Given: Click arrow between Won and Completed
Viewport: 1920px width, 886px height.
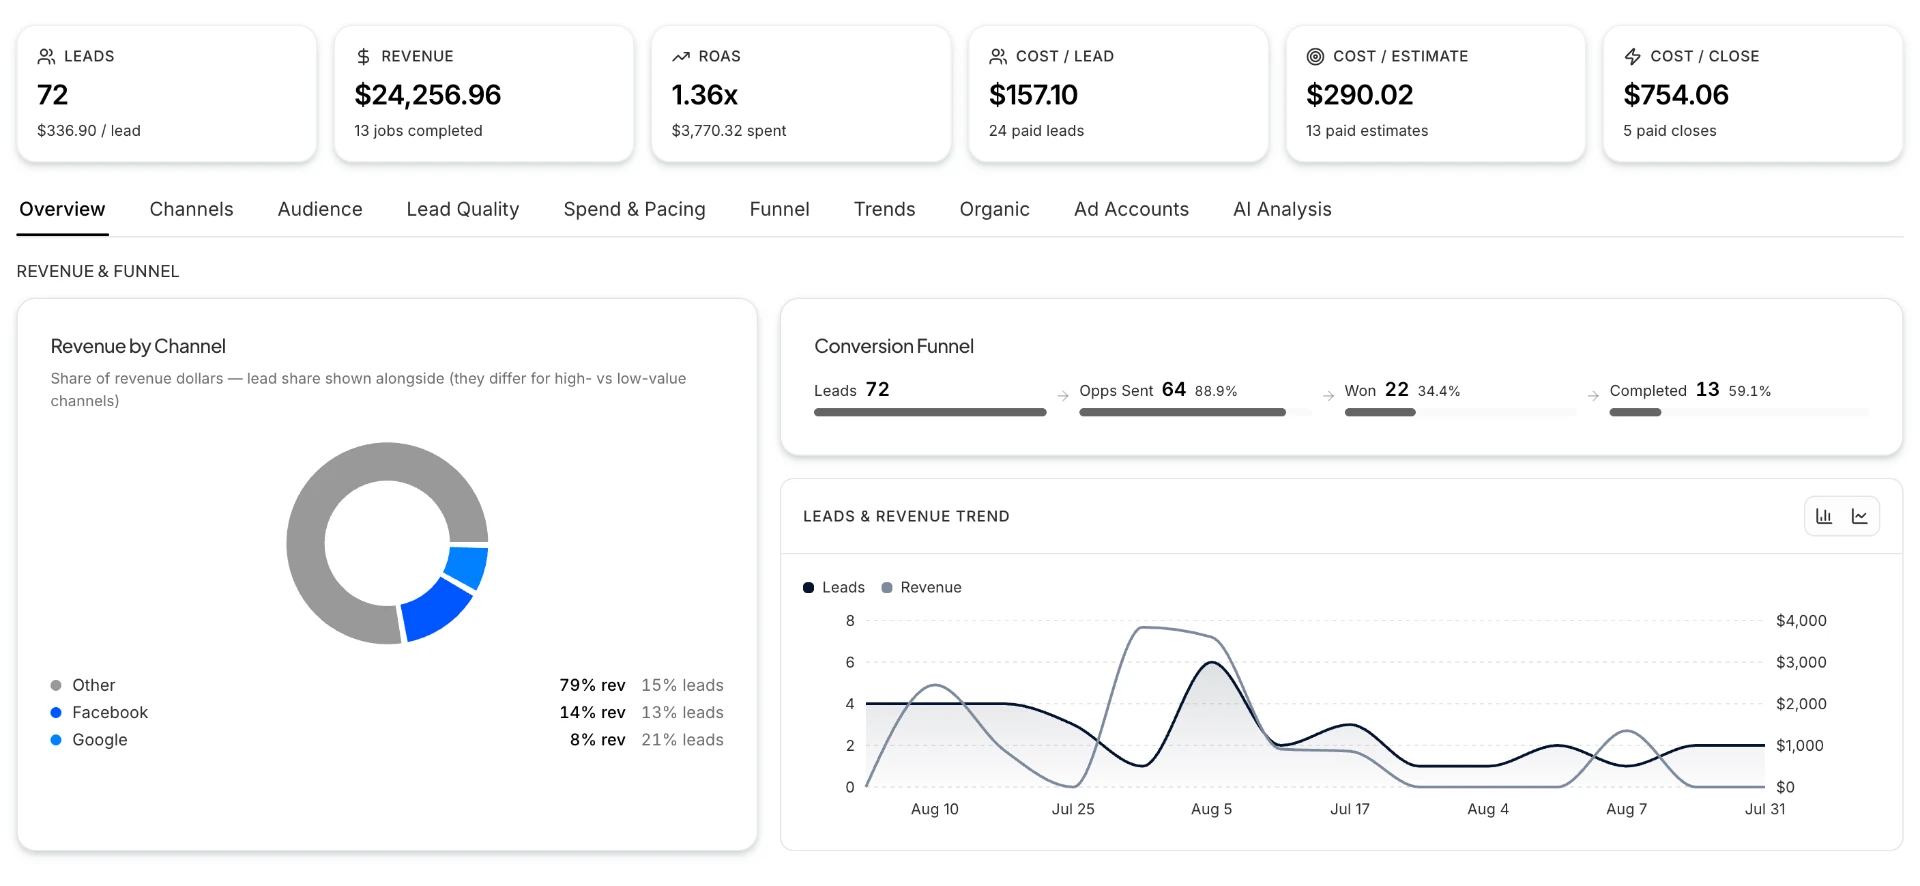Looking at the screenshot, I should click(1593, 396).
